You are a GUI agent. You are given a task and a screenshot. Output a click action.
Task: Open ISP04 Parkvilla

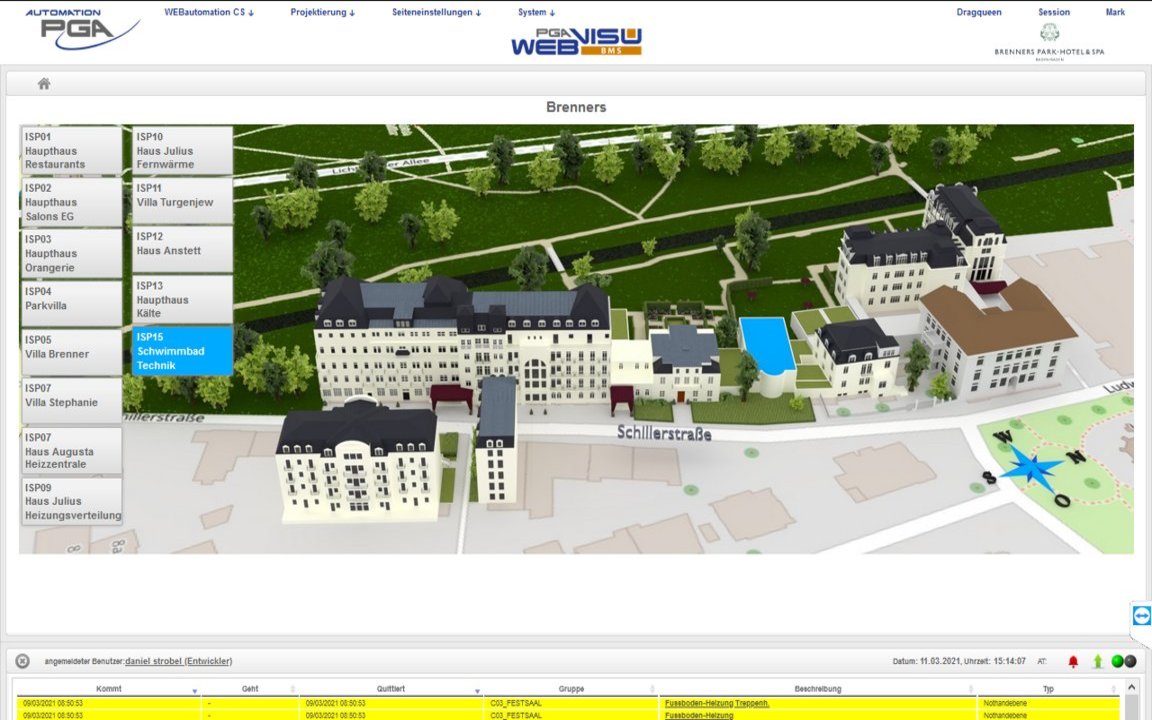point(71,303)
